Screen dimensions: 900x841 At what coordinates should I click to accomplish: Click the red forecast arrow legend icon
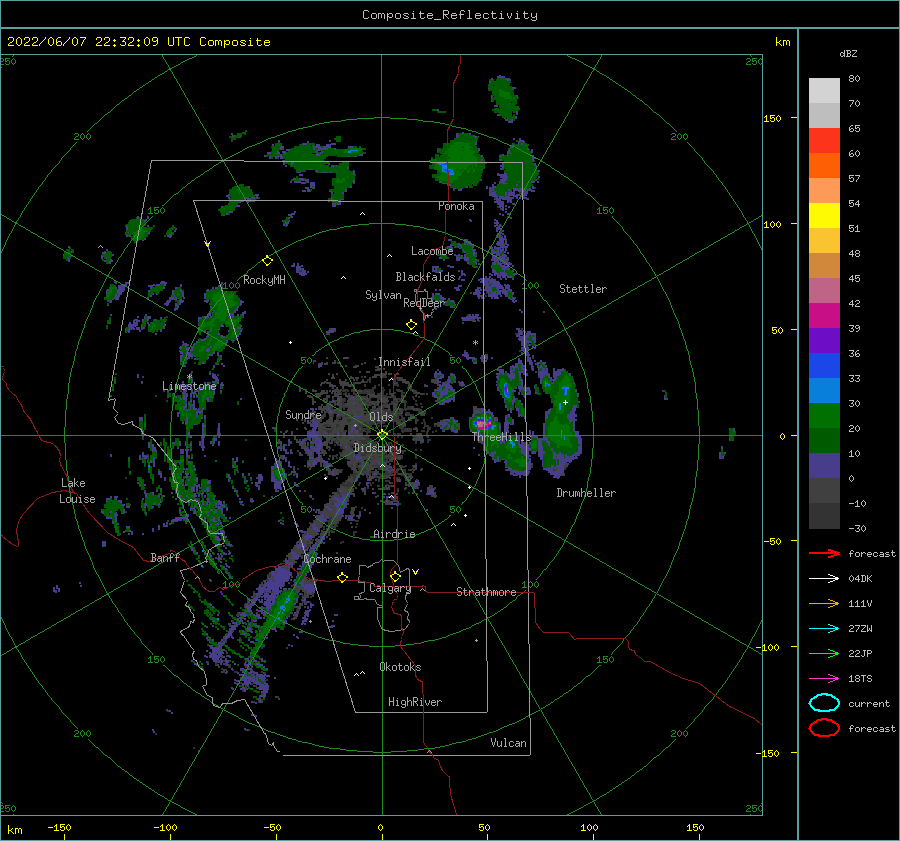pos(824,553)
